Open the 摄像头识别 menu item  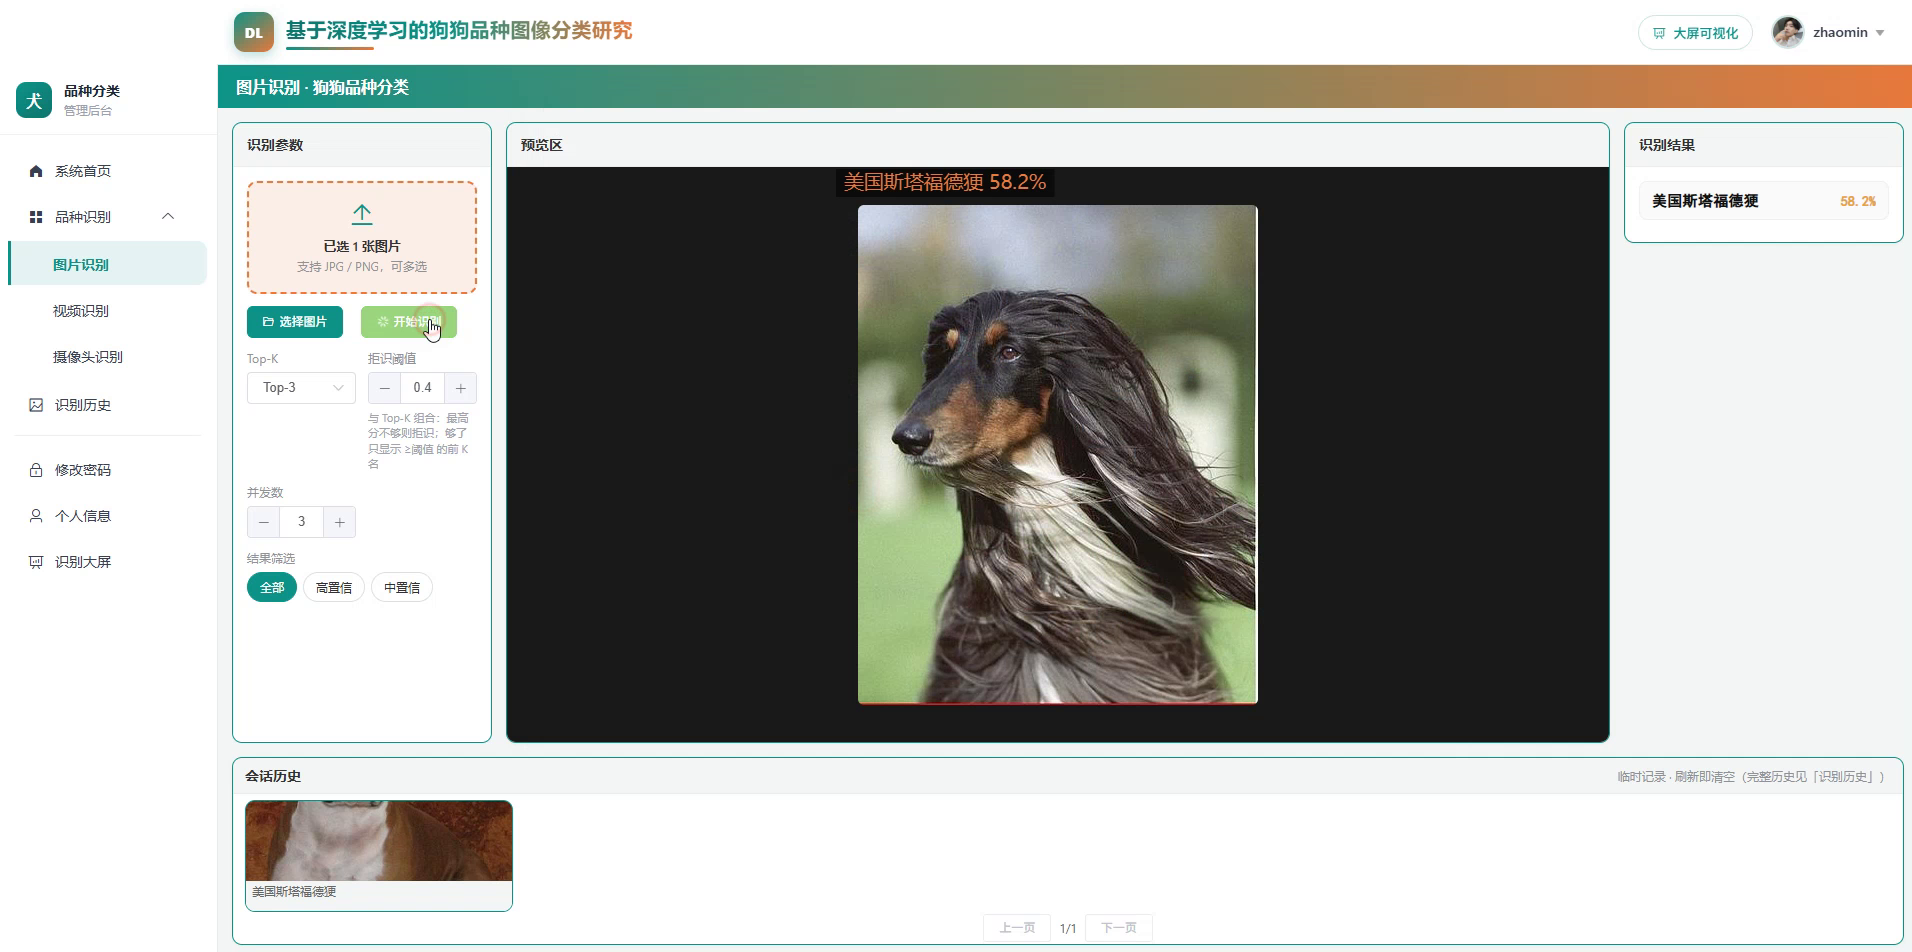[108, 357]
